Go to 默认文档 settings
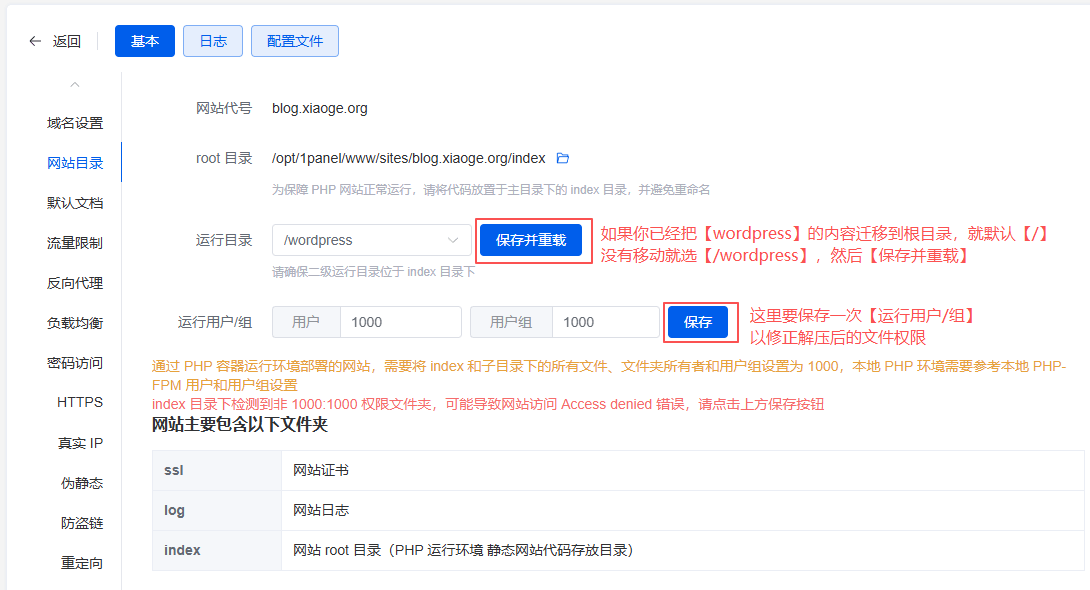Image resolution: width=1090 pixels, height=590 pixels. click(75, 203)
